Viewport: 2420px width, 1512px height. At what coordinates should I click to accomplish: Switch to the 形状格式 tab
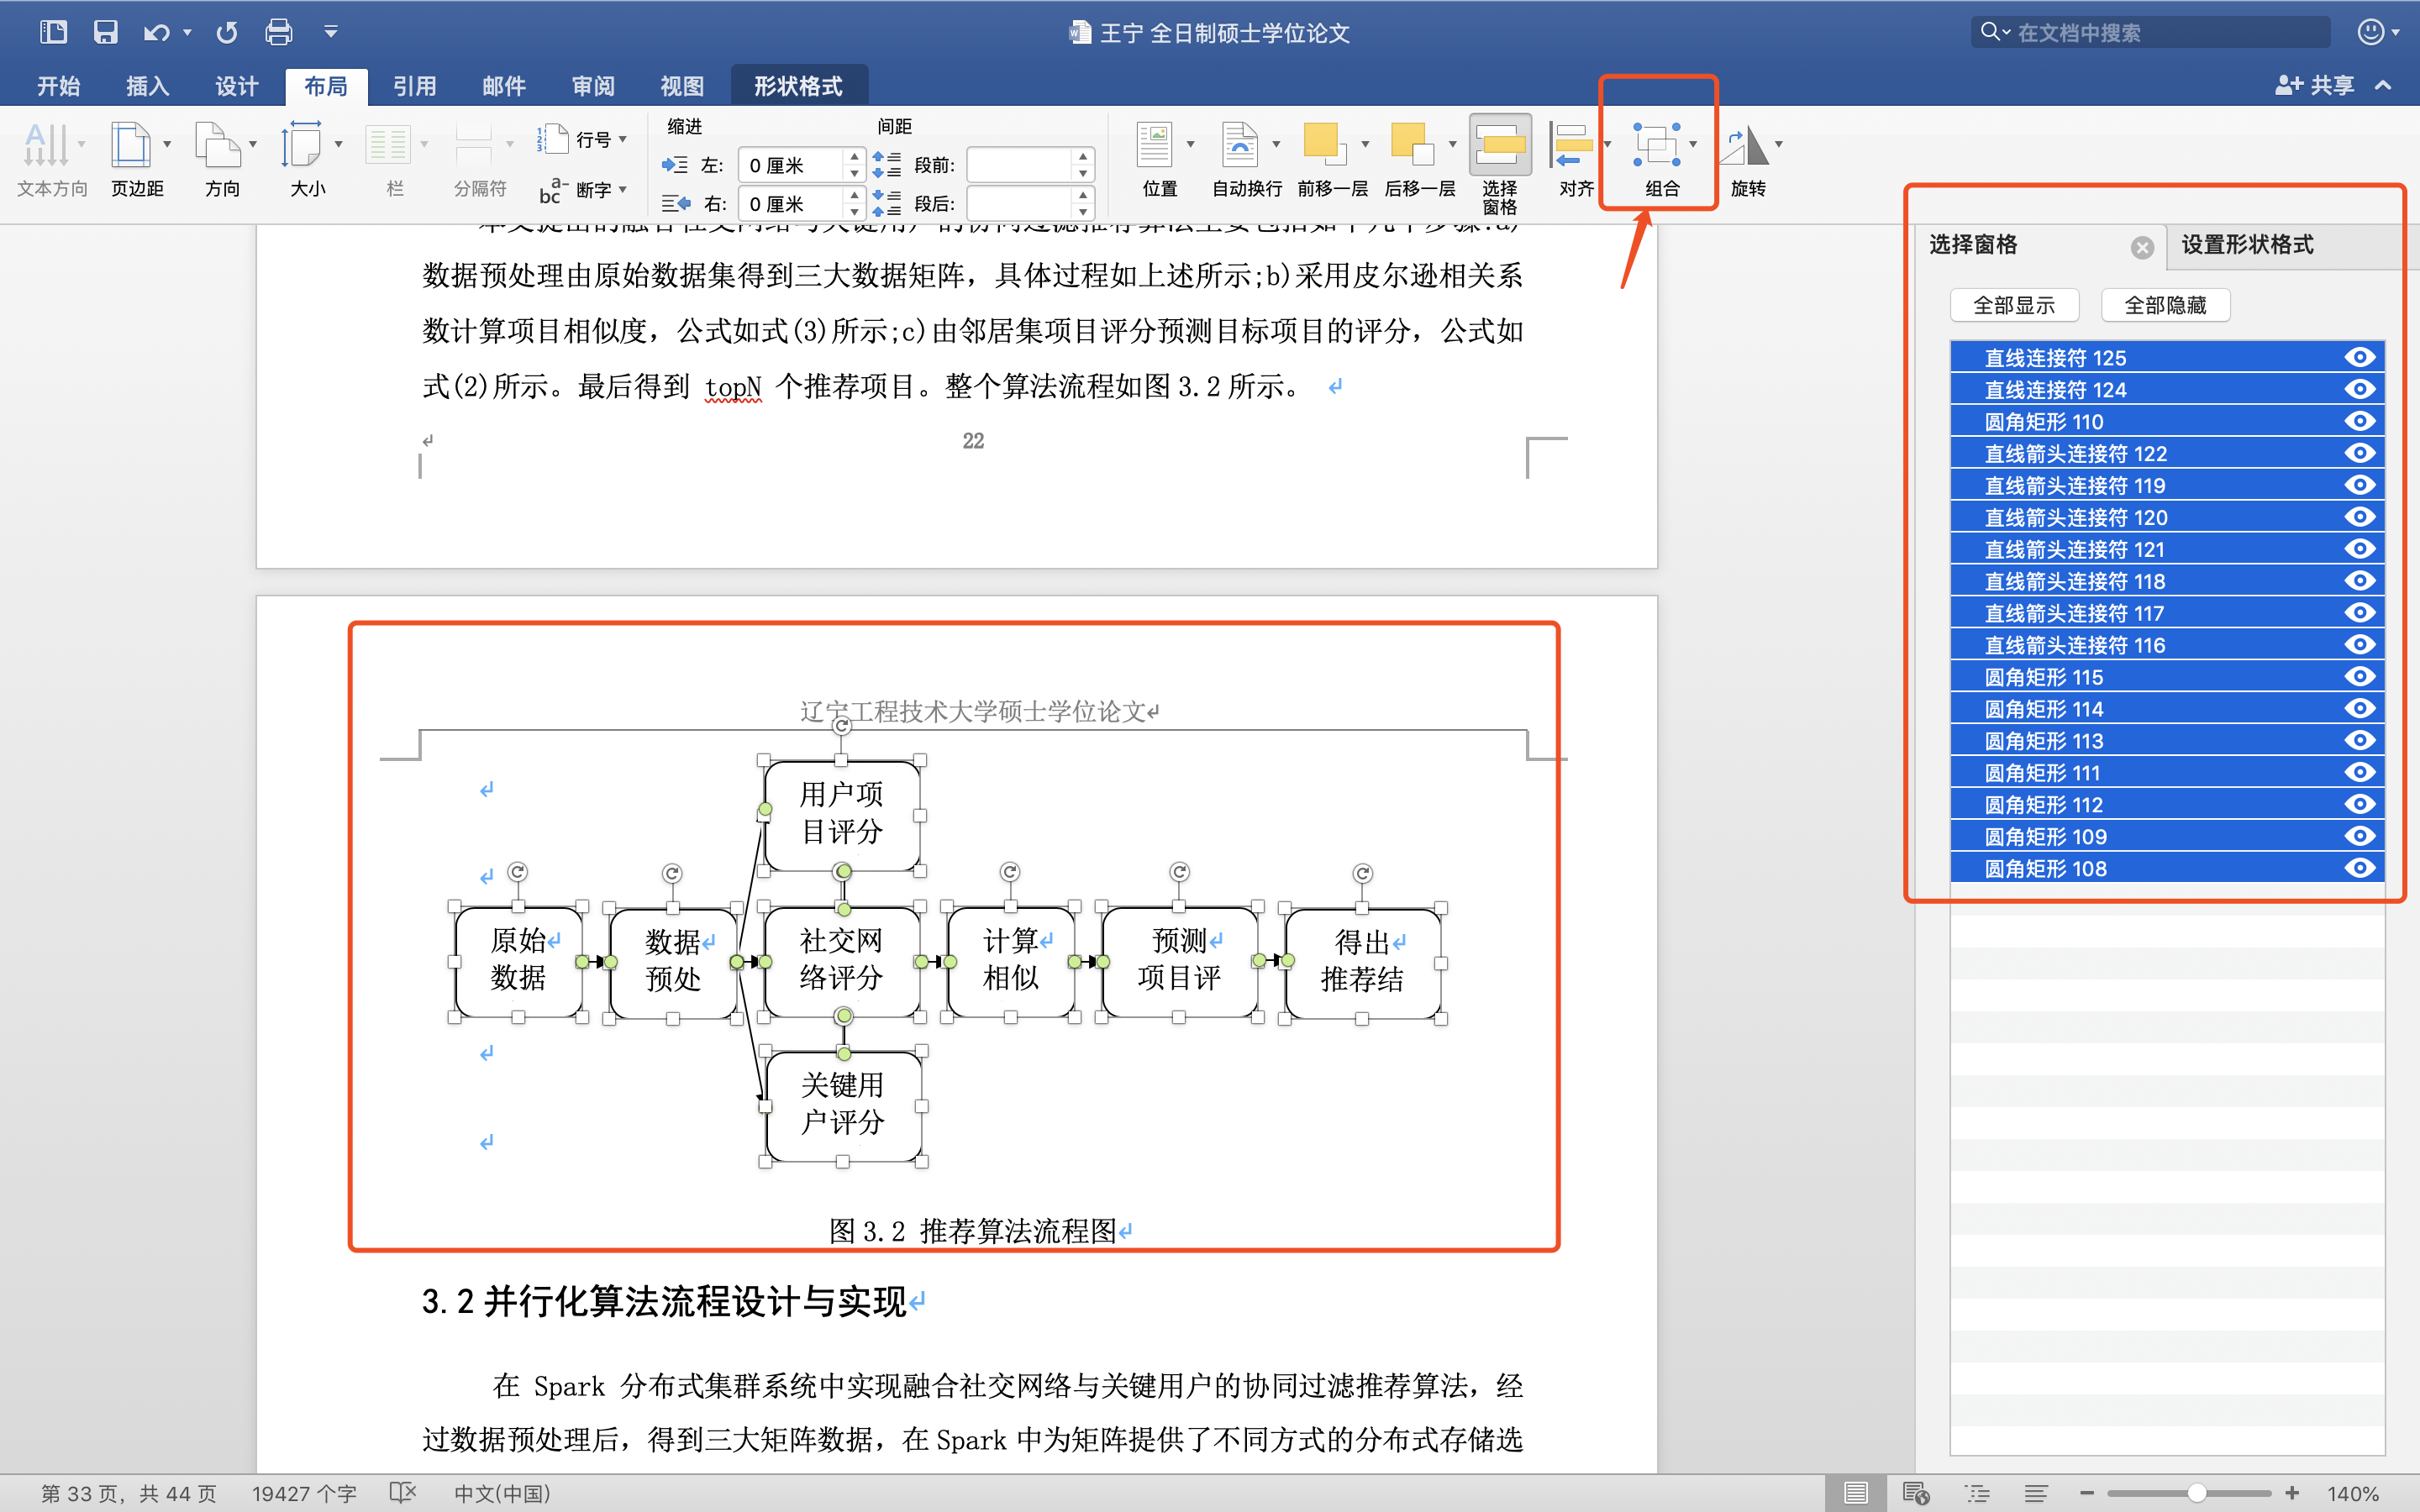pyautogui.click(x=798, y=86)
